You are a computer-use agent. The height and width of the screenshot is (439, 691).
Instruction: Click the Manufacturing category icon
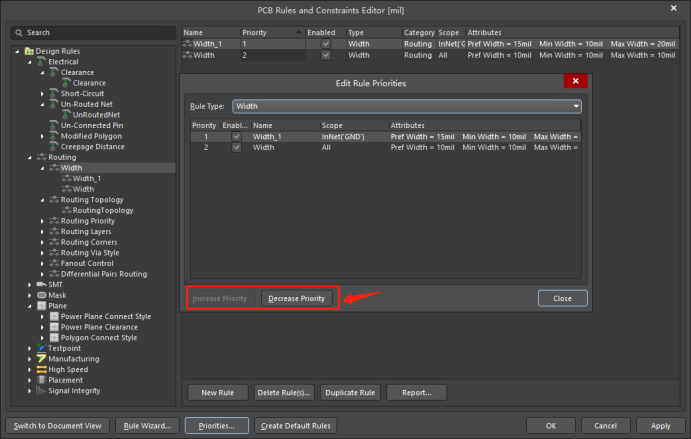click(41, 358)
